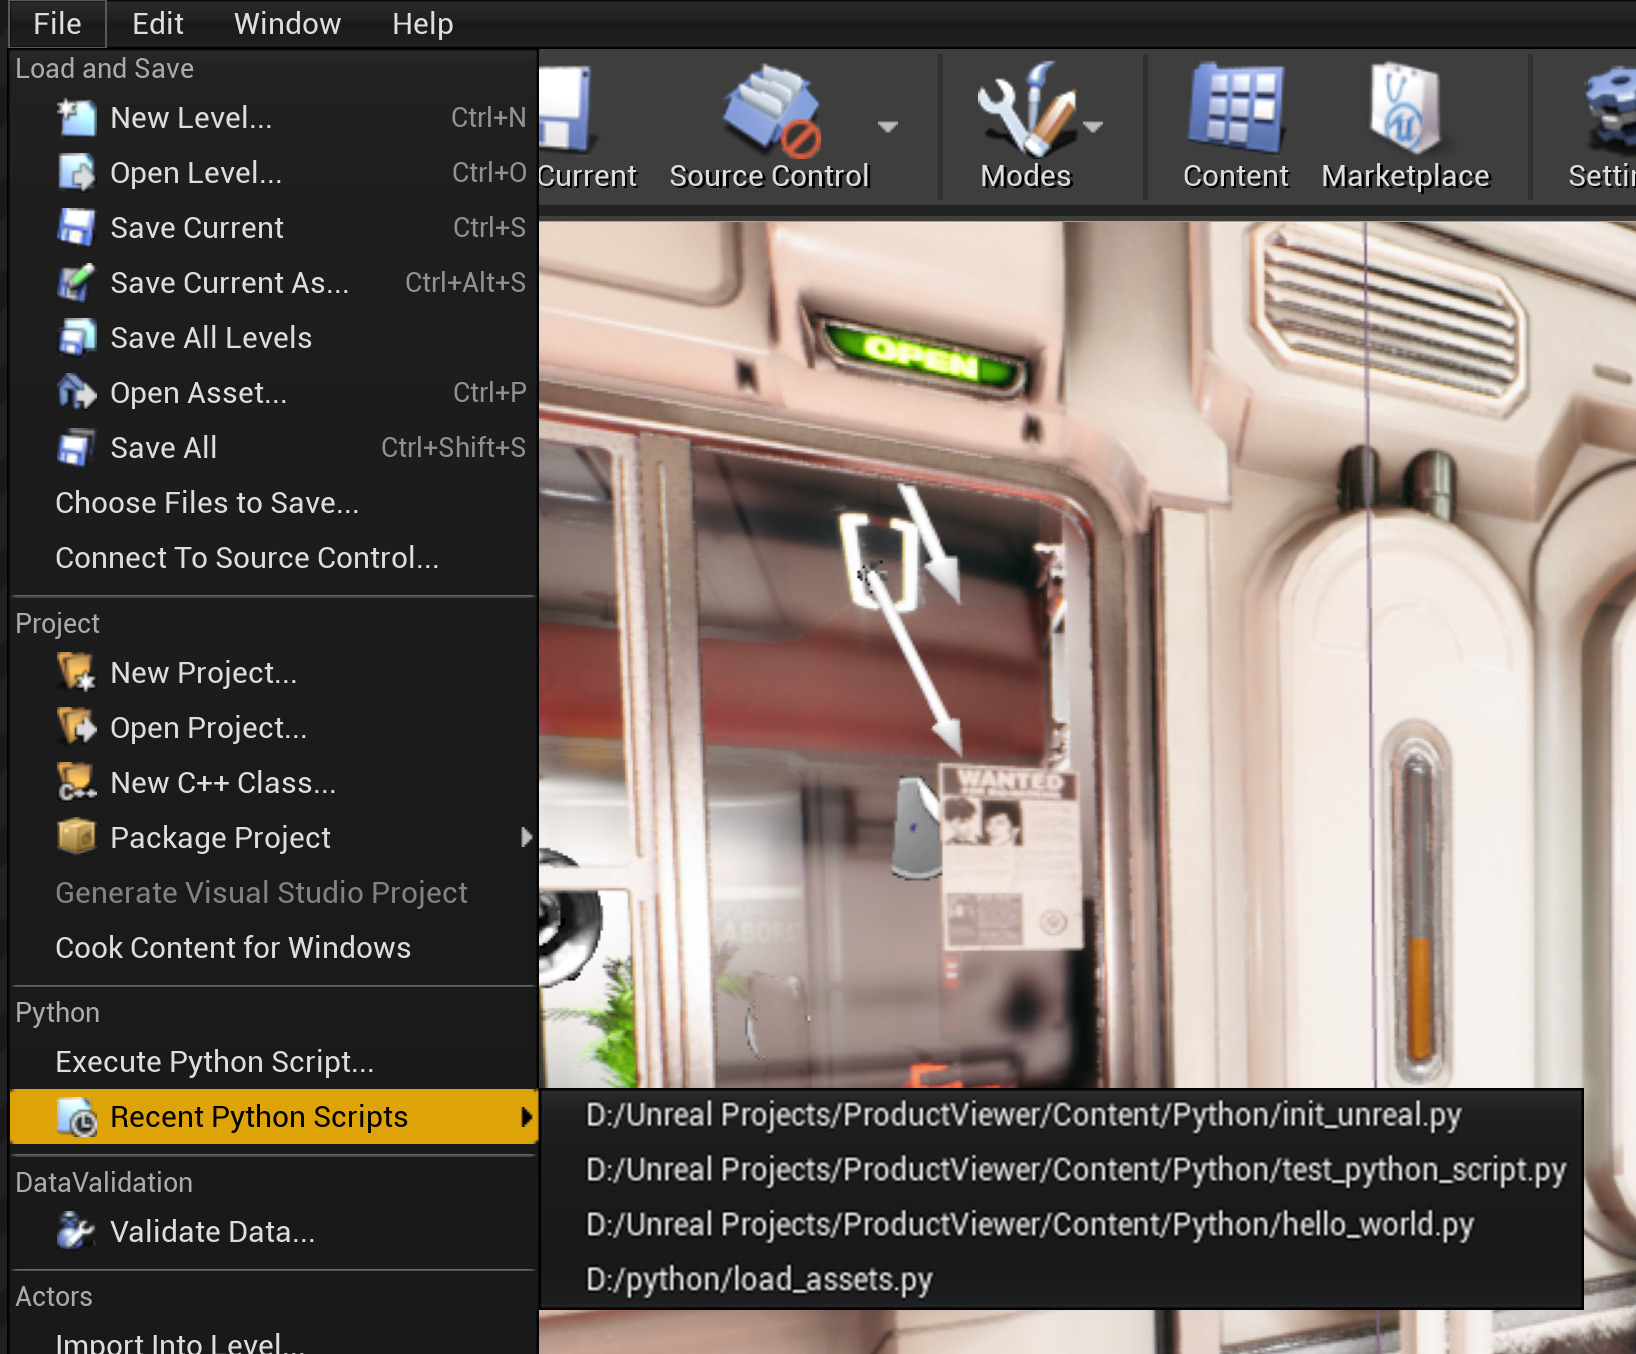Choose Open Project... menu entry
1636x1354 pixels.
click(273, 728)
